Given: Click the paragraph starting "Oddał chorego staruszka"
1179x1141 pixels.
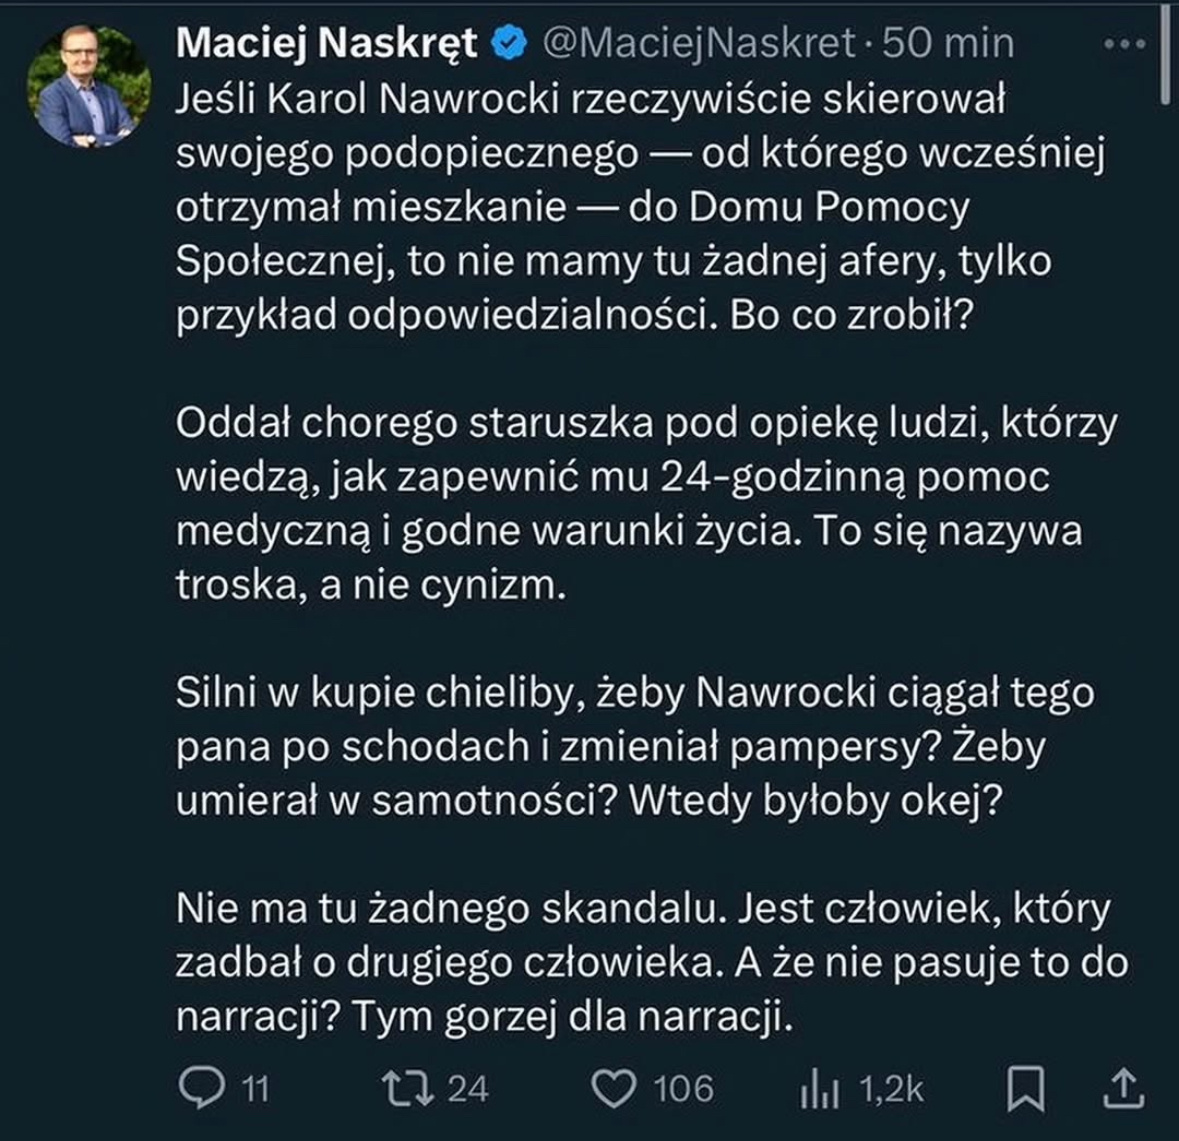Looking at the screenshot, I should (646, 504).
